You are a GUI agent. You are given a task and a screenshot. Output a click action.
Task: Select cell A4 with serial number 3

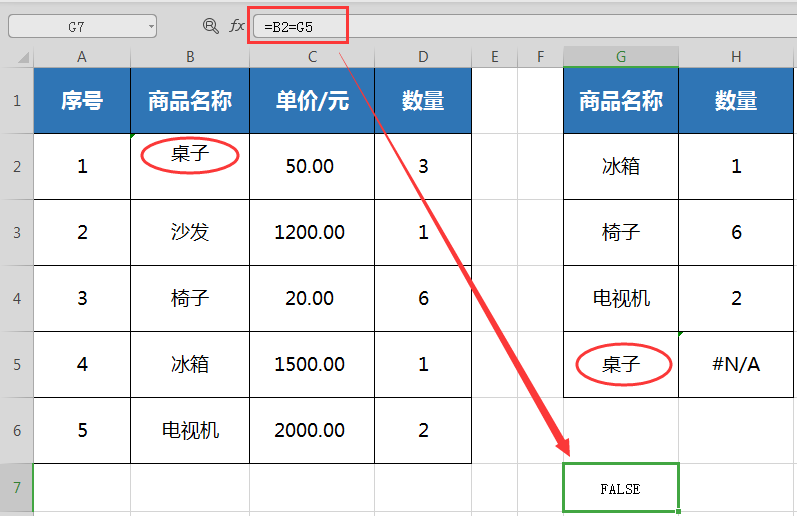[x=82, y=299]
